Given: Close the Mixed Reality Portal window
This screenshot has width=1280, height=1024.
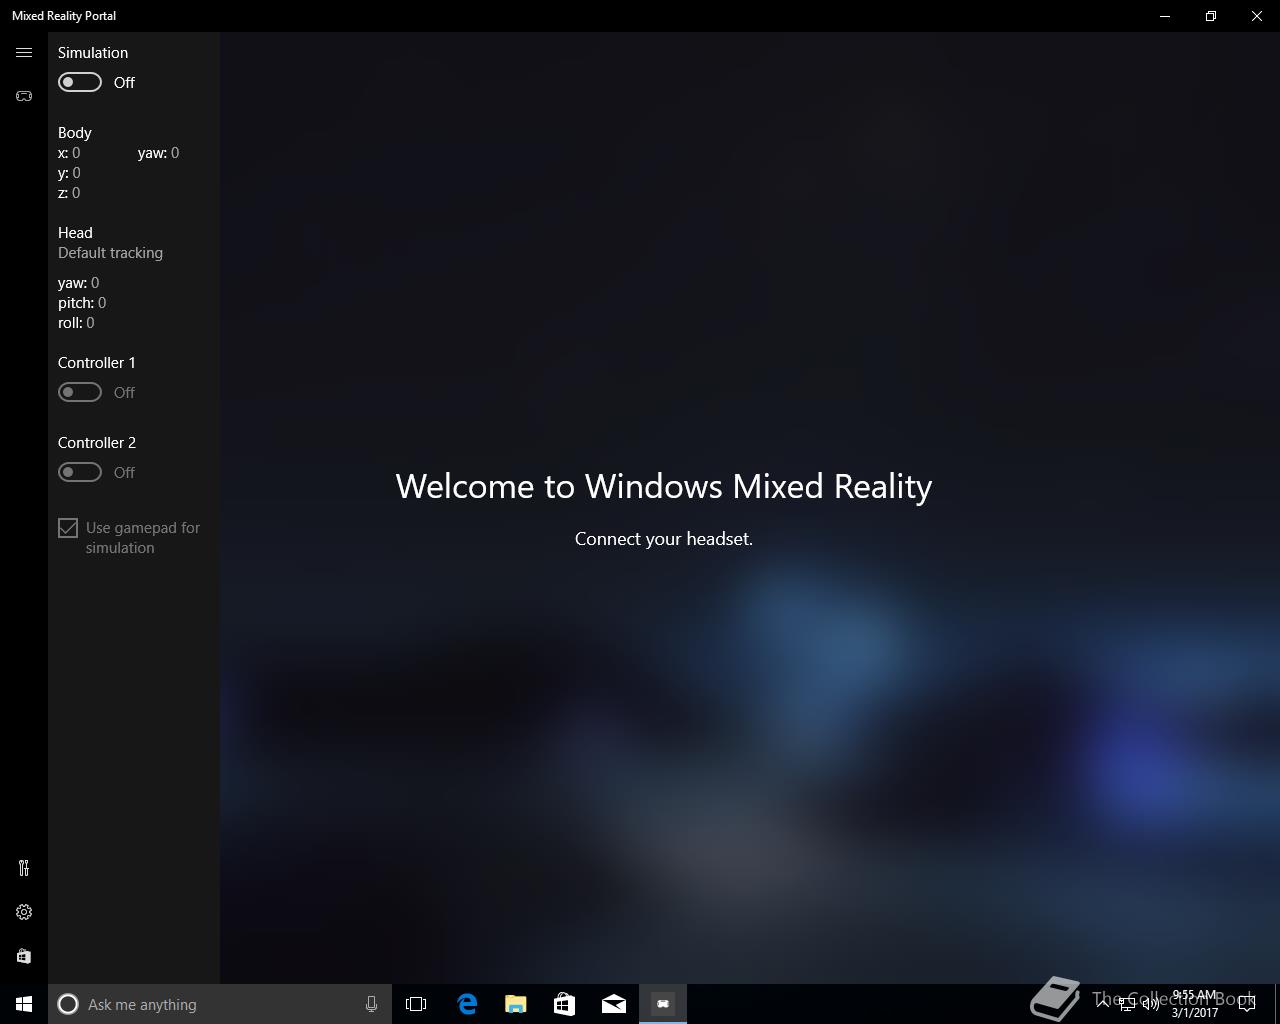Looking at the screenshot, I should coord(1257,16).
